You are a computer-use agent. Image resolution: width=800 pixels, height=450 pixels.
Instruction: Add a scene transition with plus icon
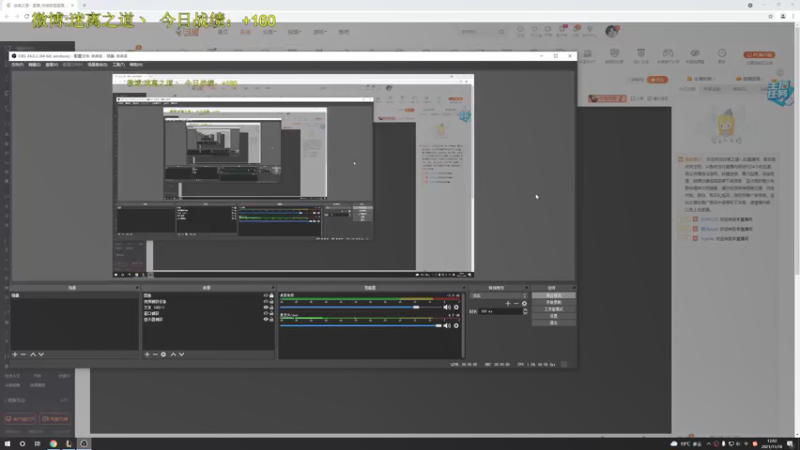[x=508, y=304]
